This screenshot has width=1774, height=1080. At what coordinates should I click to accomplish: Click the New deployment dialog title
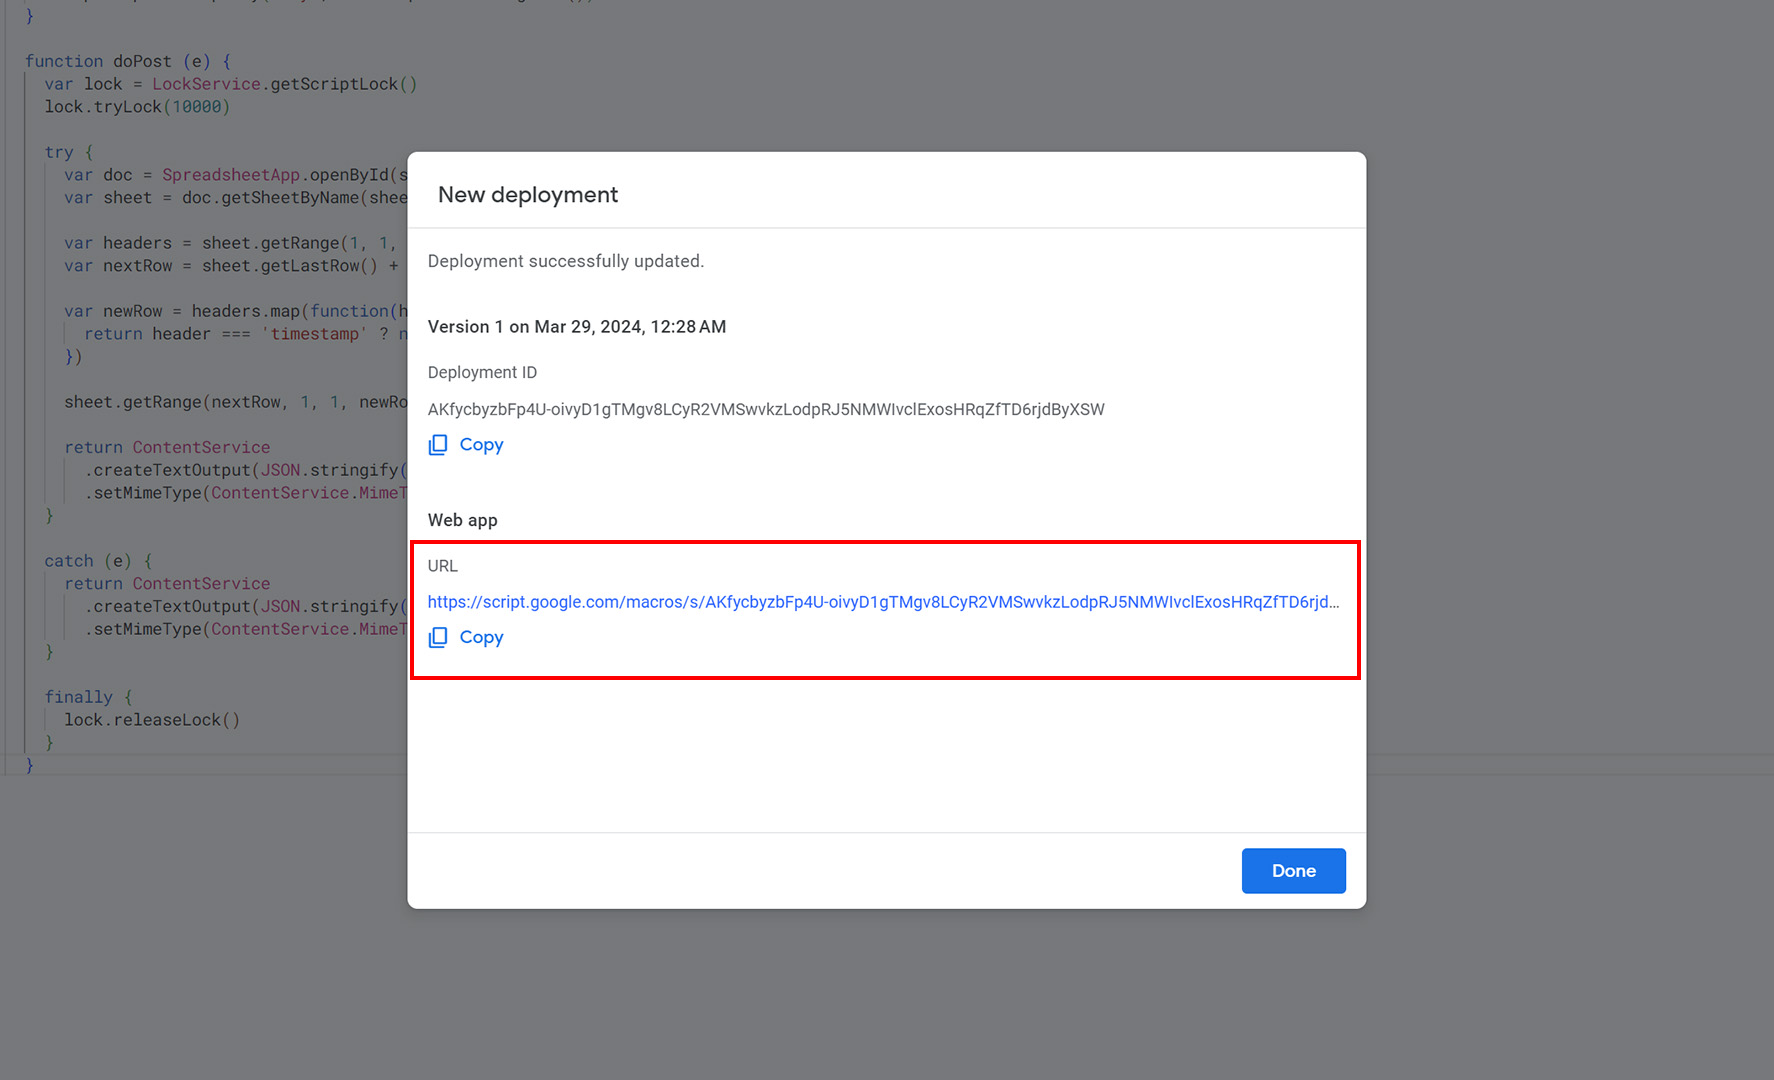(x=527, y=195)
